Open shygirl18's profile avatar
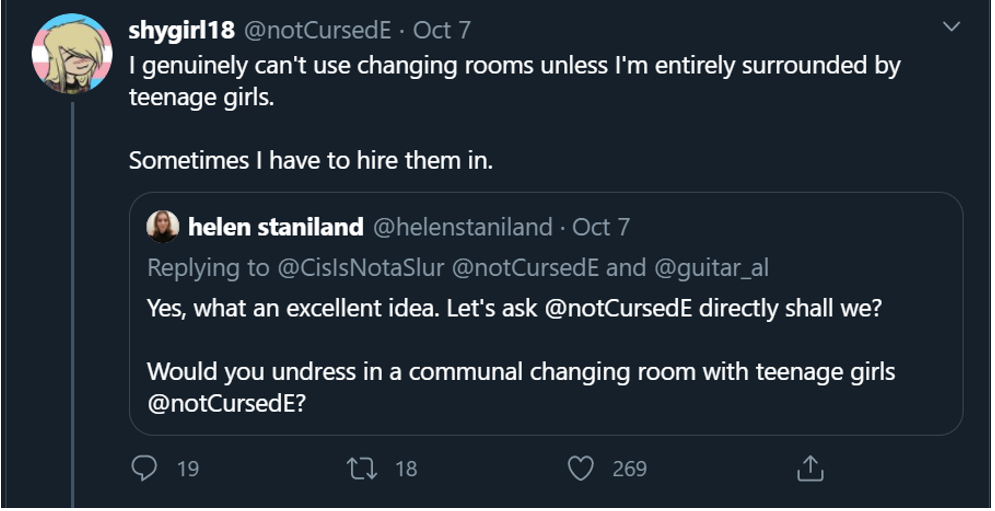This screenshot has width=995, height=511. tap(72, 53)
